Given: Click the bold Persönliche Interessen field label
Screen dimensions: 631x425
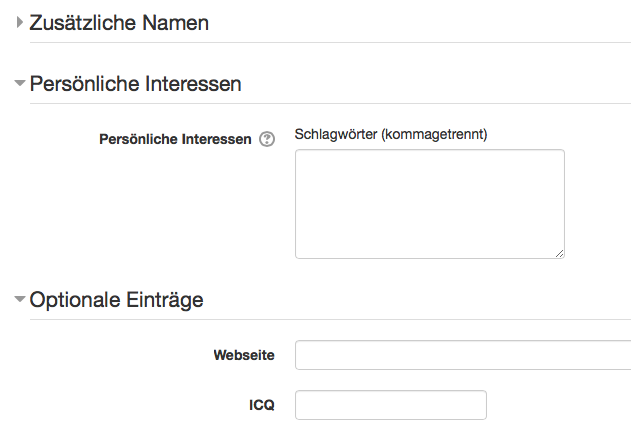Looking at the screenshot, I should (x=175, y=139).
